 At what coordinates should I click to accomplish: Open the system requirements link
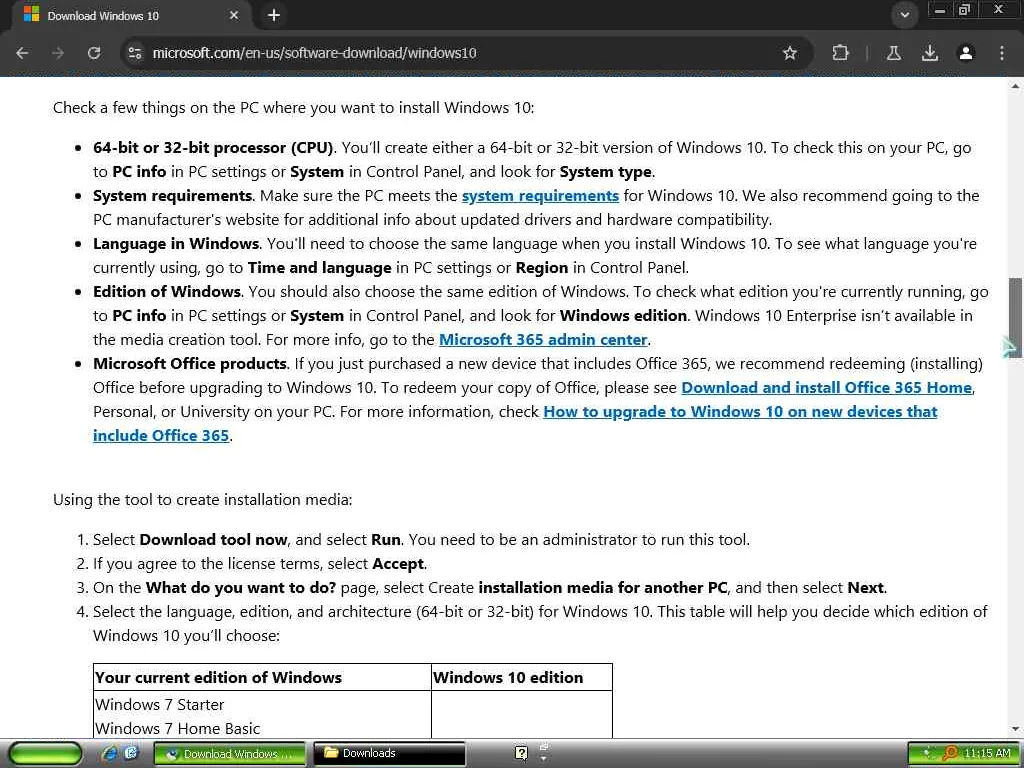tap(540, 196)
